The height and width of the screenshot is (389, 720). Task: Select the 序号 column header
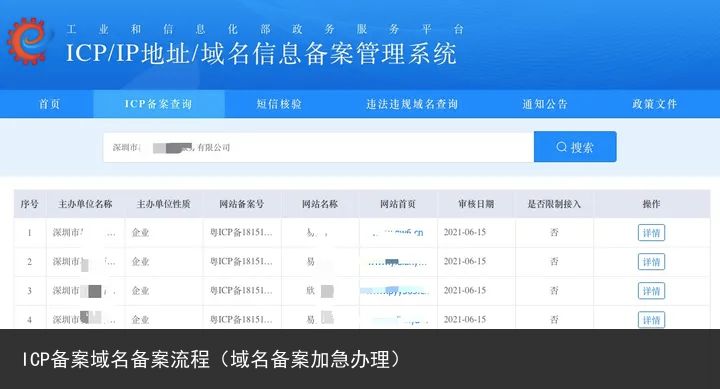coord(29,204)
